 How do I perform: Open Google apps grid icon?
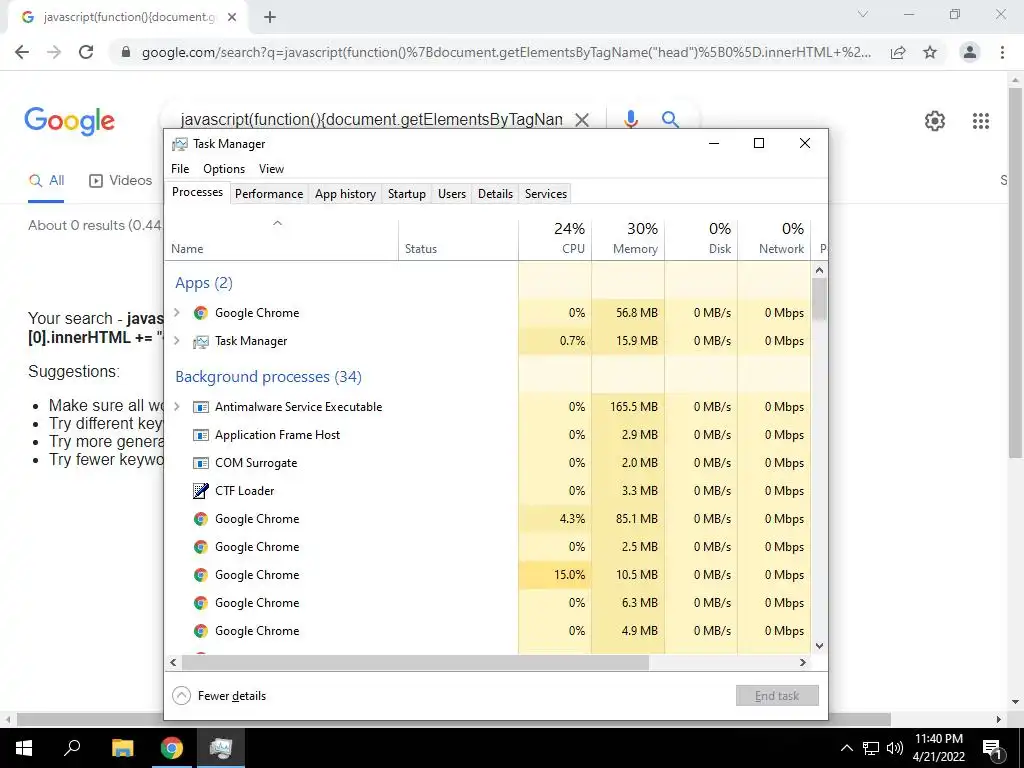(x=981, y=121)
